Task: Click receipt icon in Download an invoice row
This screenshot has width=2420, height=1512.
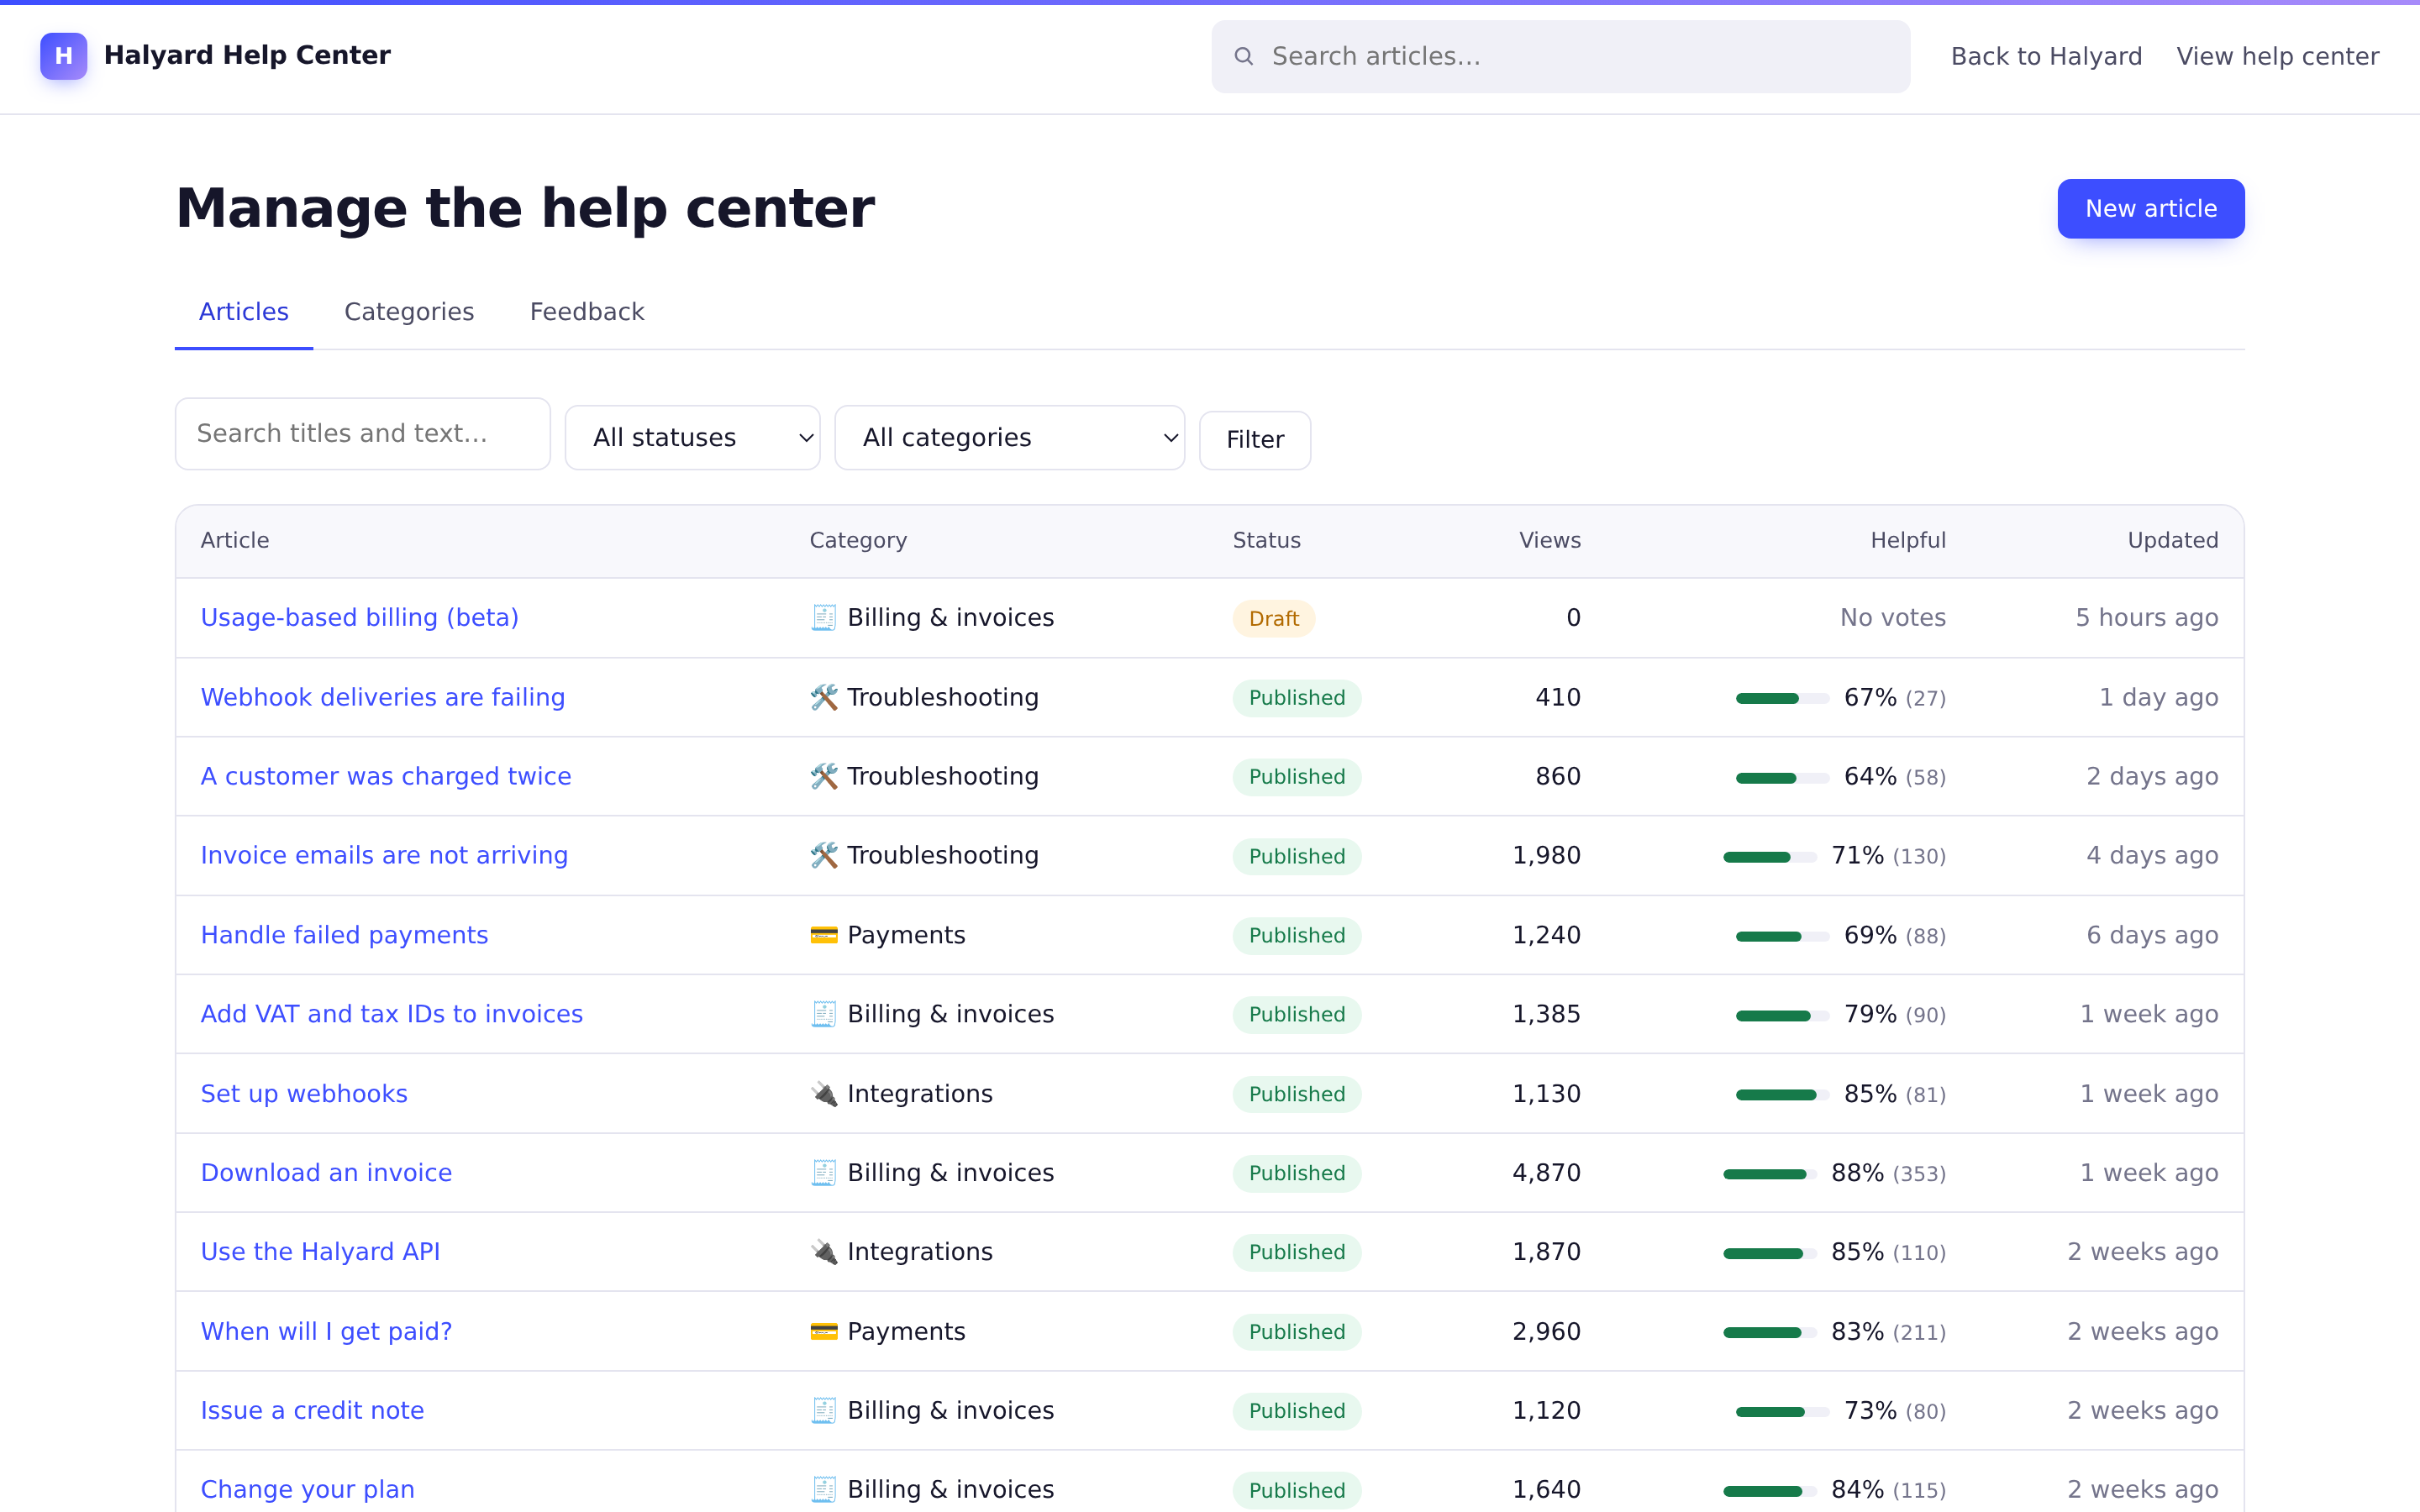Action: point(823,1173)
